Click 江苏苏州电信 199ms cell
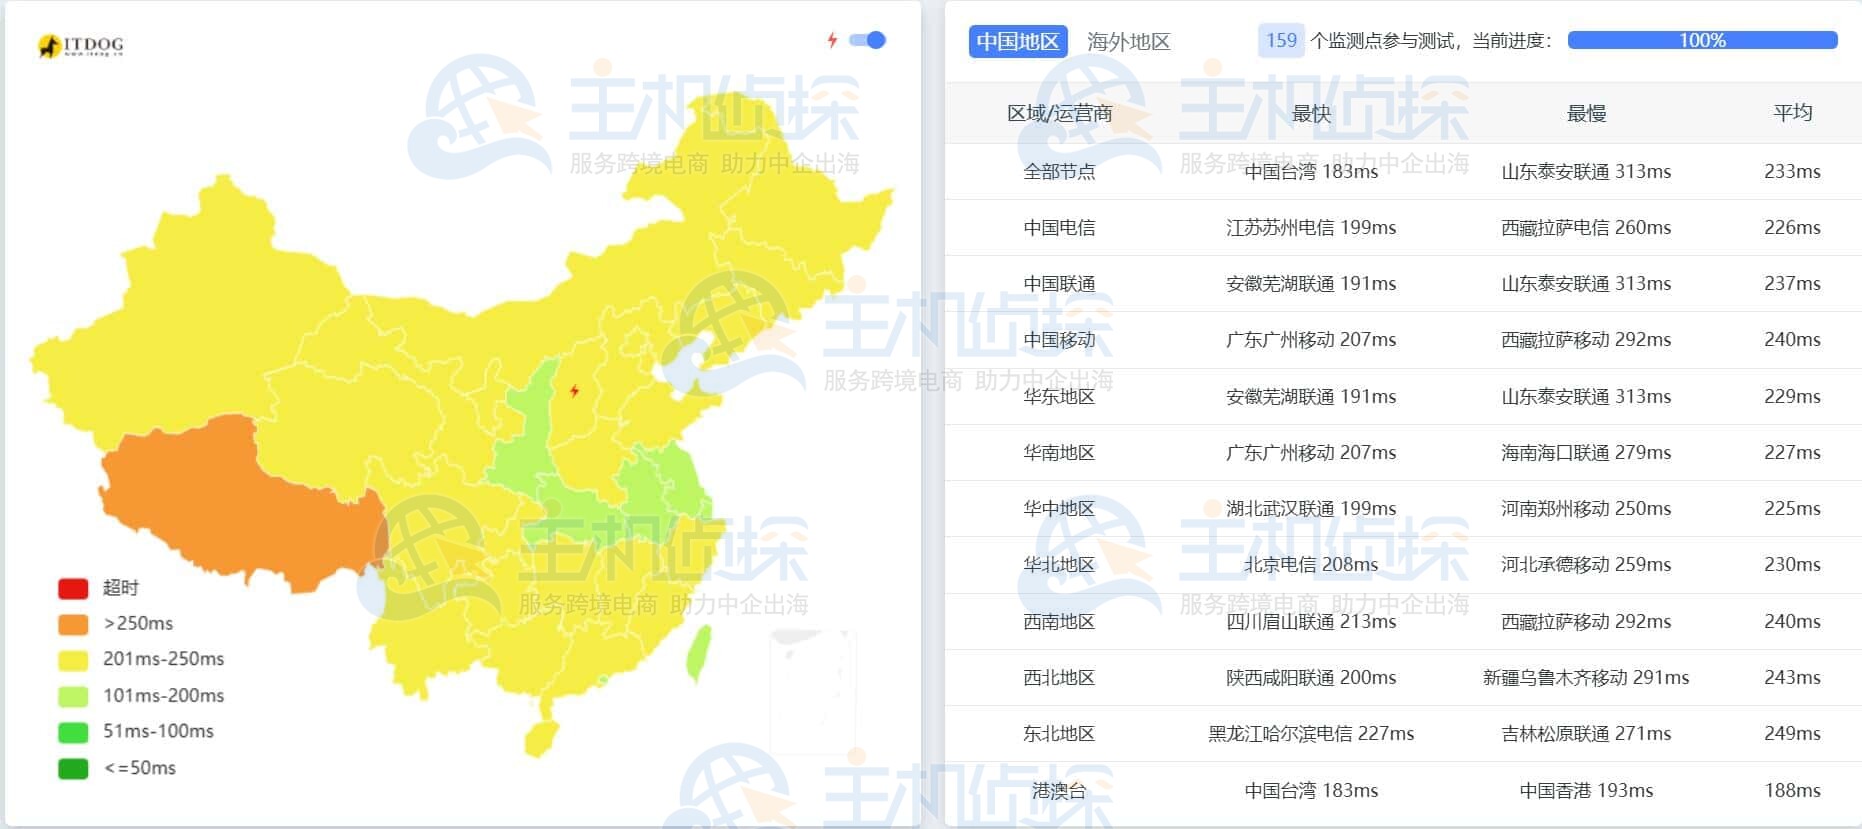Screen dimensions: 1862x829 pyautogui.click(x=1311, y=227)
